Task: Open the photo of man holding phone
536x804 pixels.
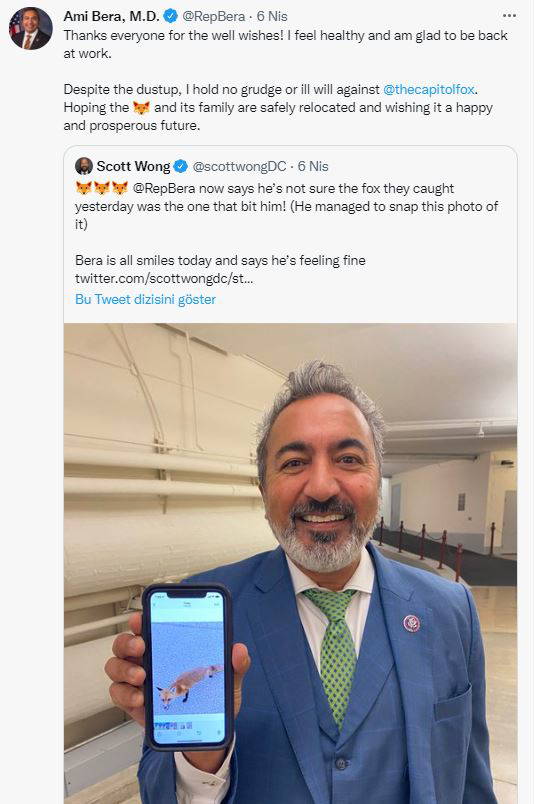Action: 290,563
